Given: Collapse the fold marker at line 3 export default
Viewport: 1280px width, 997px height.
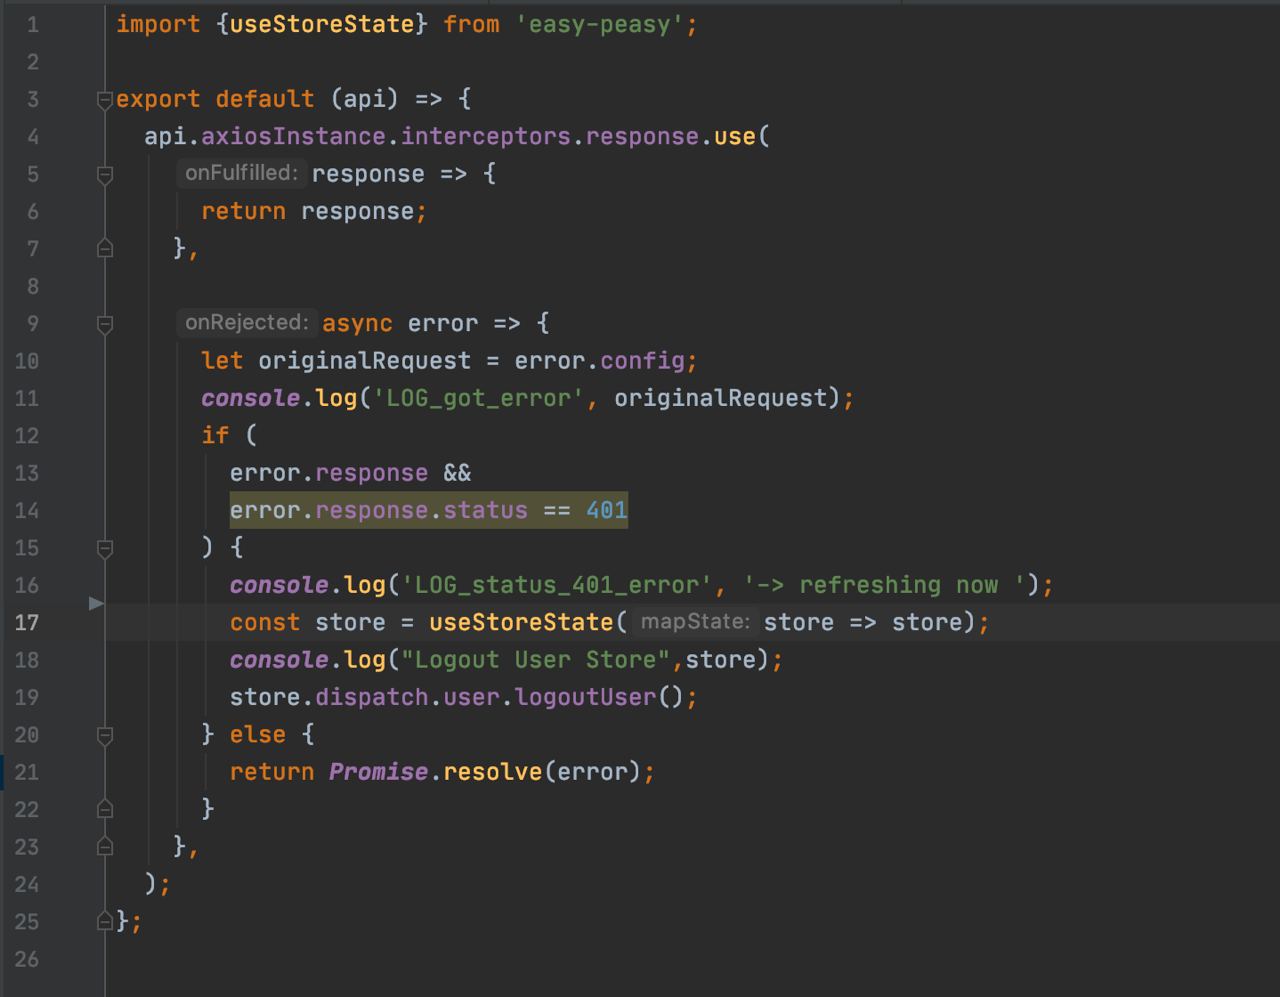Looking at the screenshot, I should [x=105, y=99].
